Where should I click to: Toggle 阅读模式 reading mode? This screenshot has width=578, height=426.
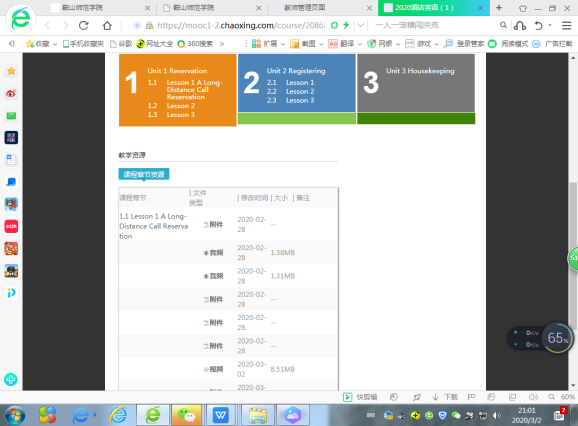pos(508,43)
